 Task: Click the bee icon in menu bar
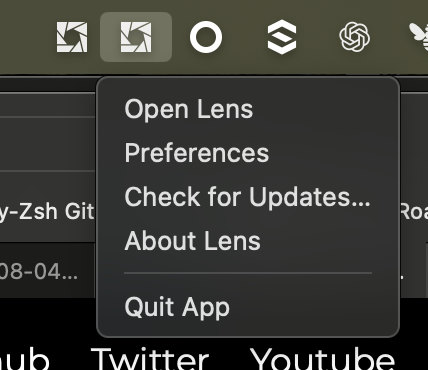click(x=419, y=37)
